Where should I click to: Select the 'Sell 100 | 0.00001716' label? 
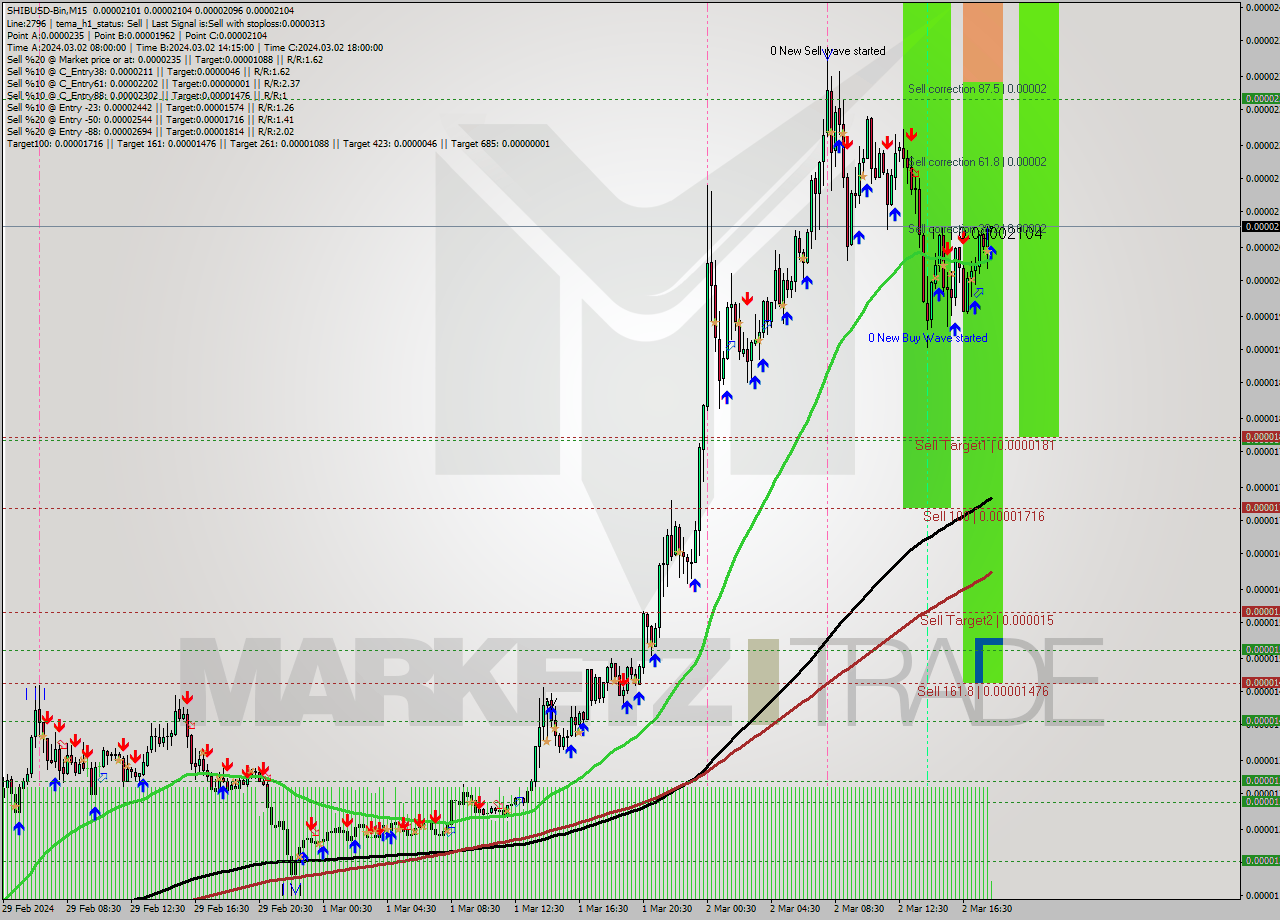[984, 517]
